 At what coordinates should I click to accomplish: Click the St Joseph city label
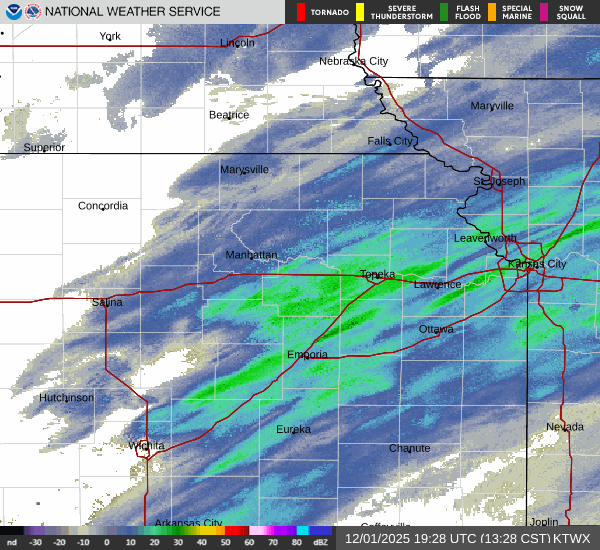coord(498,182)
